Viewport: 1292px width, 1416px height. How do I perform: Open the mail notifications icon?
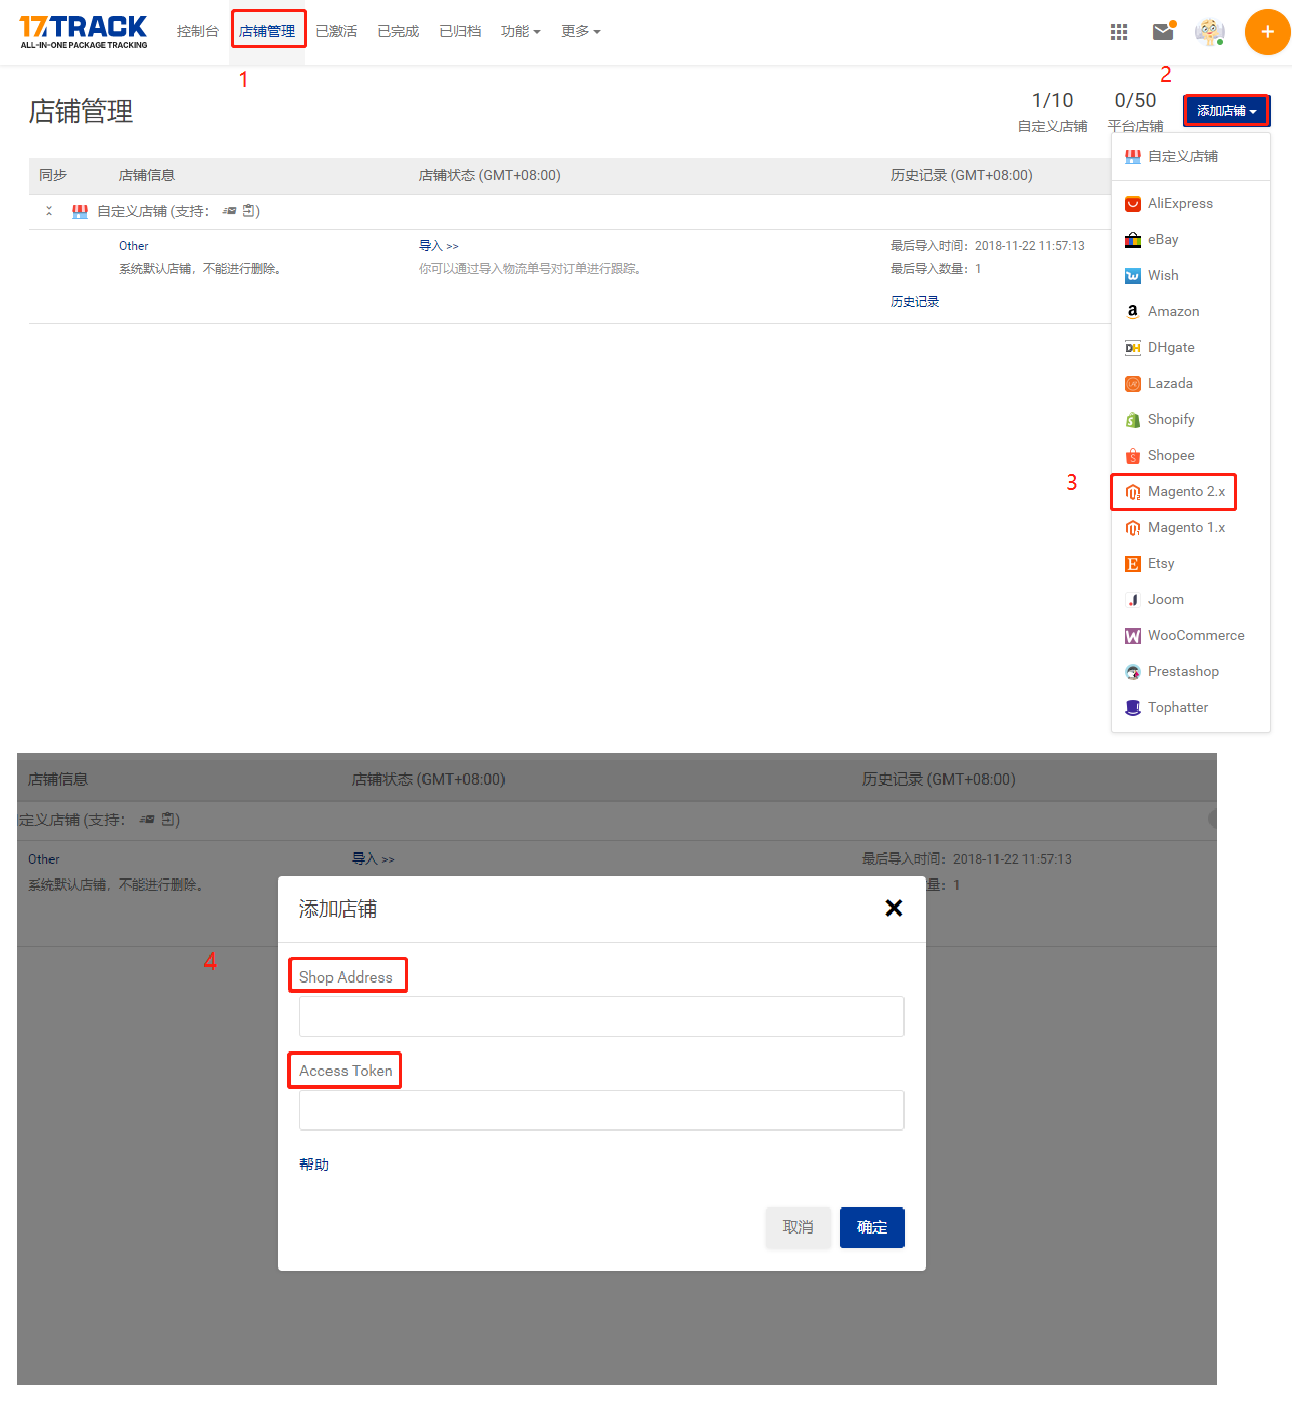pos(1163,31)
